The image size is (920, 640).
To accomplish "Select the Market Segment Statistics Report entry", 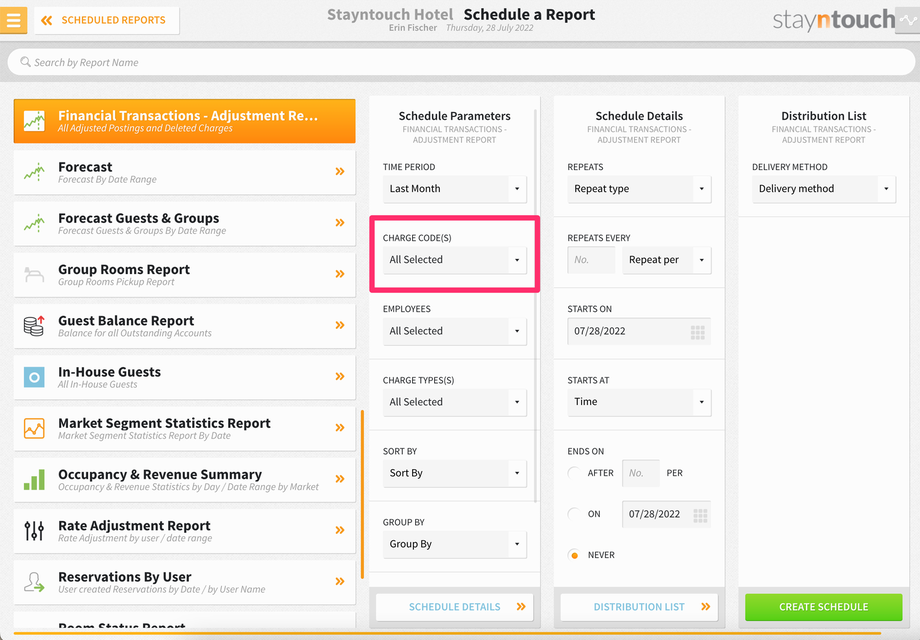I will pos(184,428).
